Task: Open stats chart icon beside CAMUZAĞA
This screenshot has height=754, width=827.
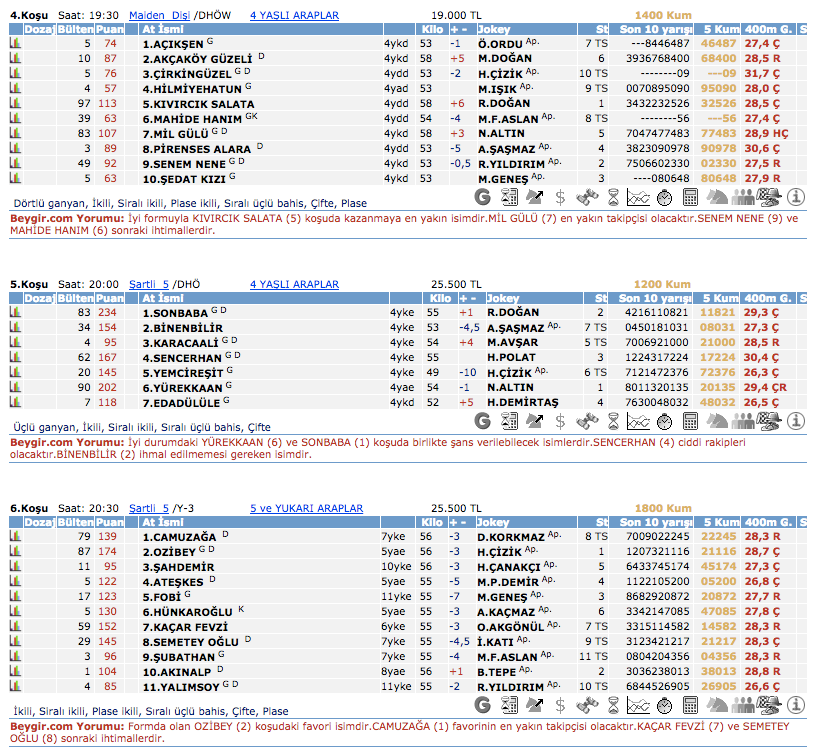Action: pos(16,537)
